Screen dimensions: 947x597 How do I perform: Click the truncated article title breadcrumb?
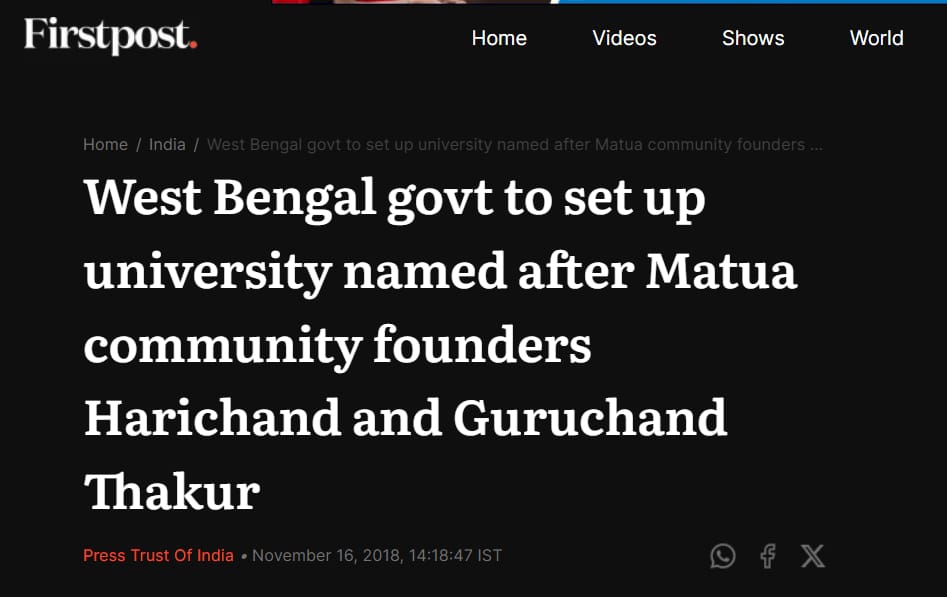tap(515, 144)
